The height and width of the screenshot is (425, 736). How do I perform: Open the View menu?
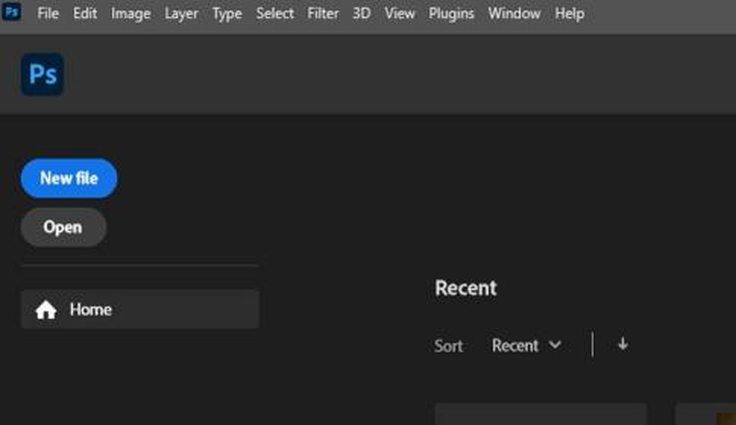(399, 14)
